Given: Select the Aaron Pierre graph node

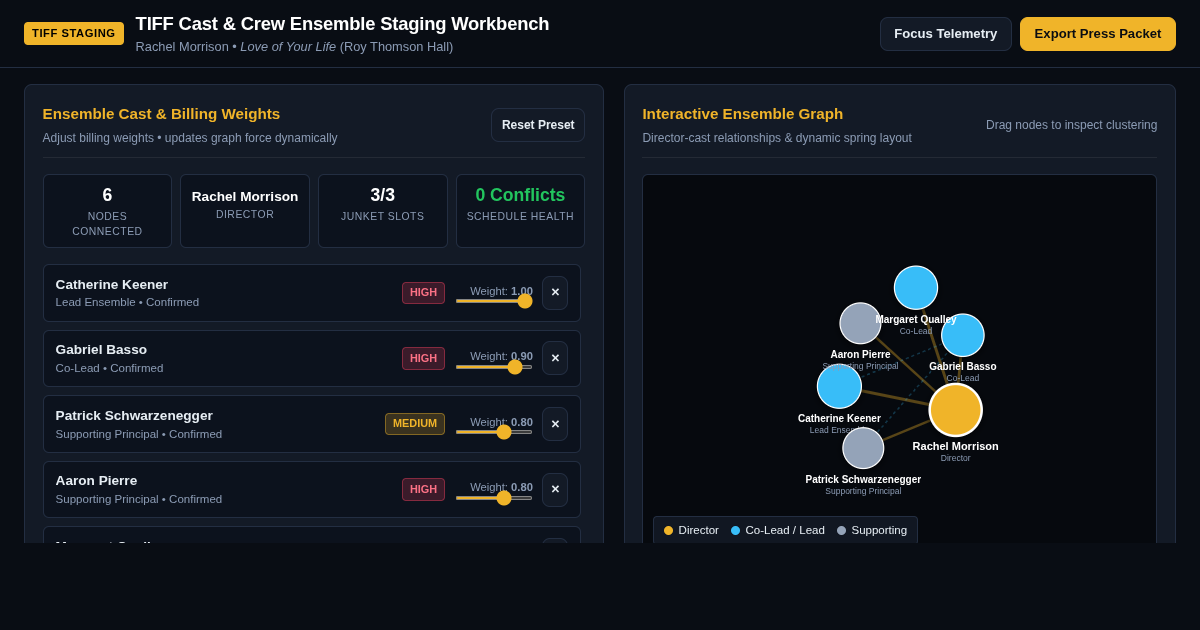Looking at the screenshot, I should [860, 323].
